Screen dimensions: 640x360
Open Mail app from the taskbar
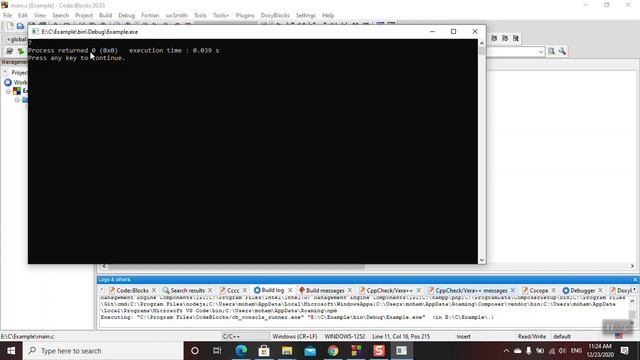310,351
